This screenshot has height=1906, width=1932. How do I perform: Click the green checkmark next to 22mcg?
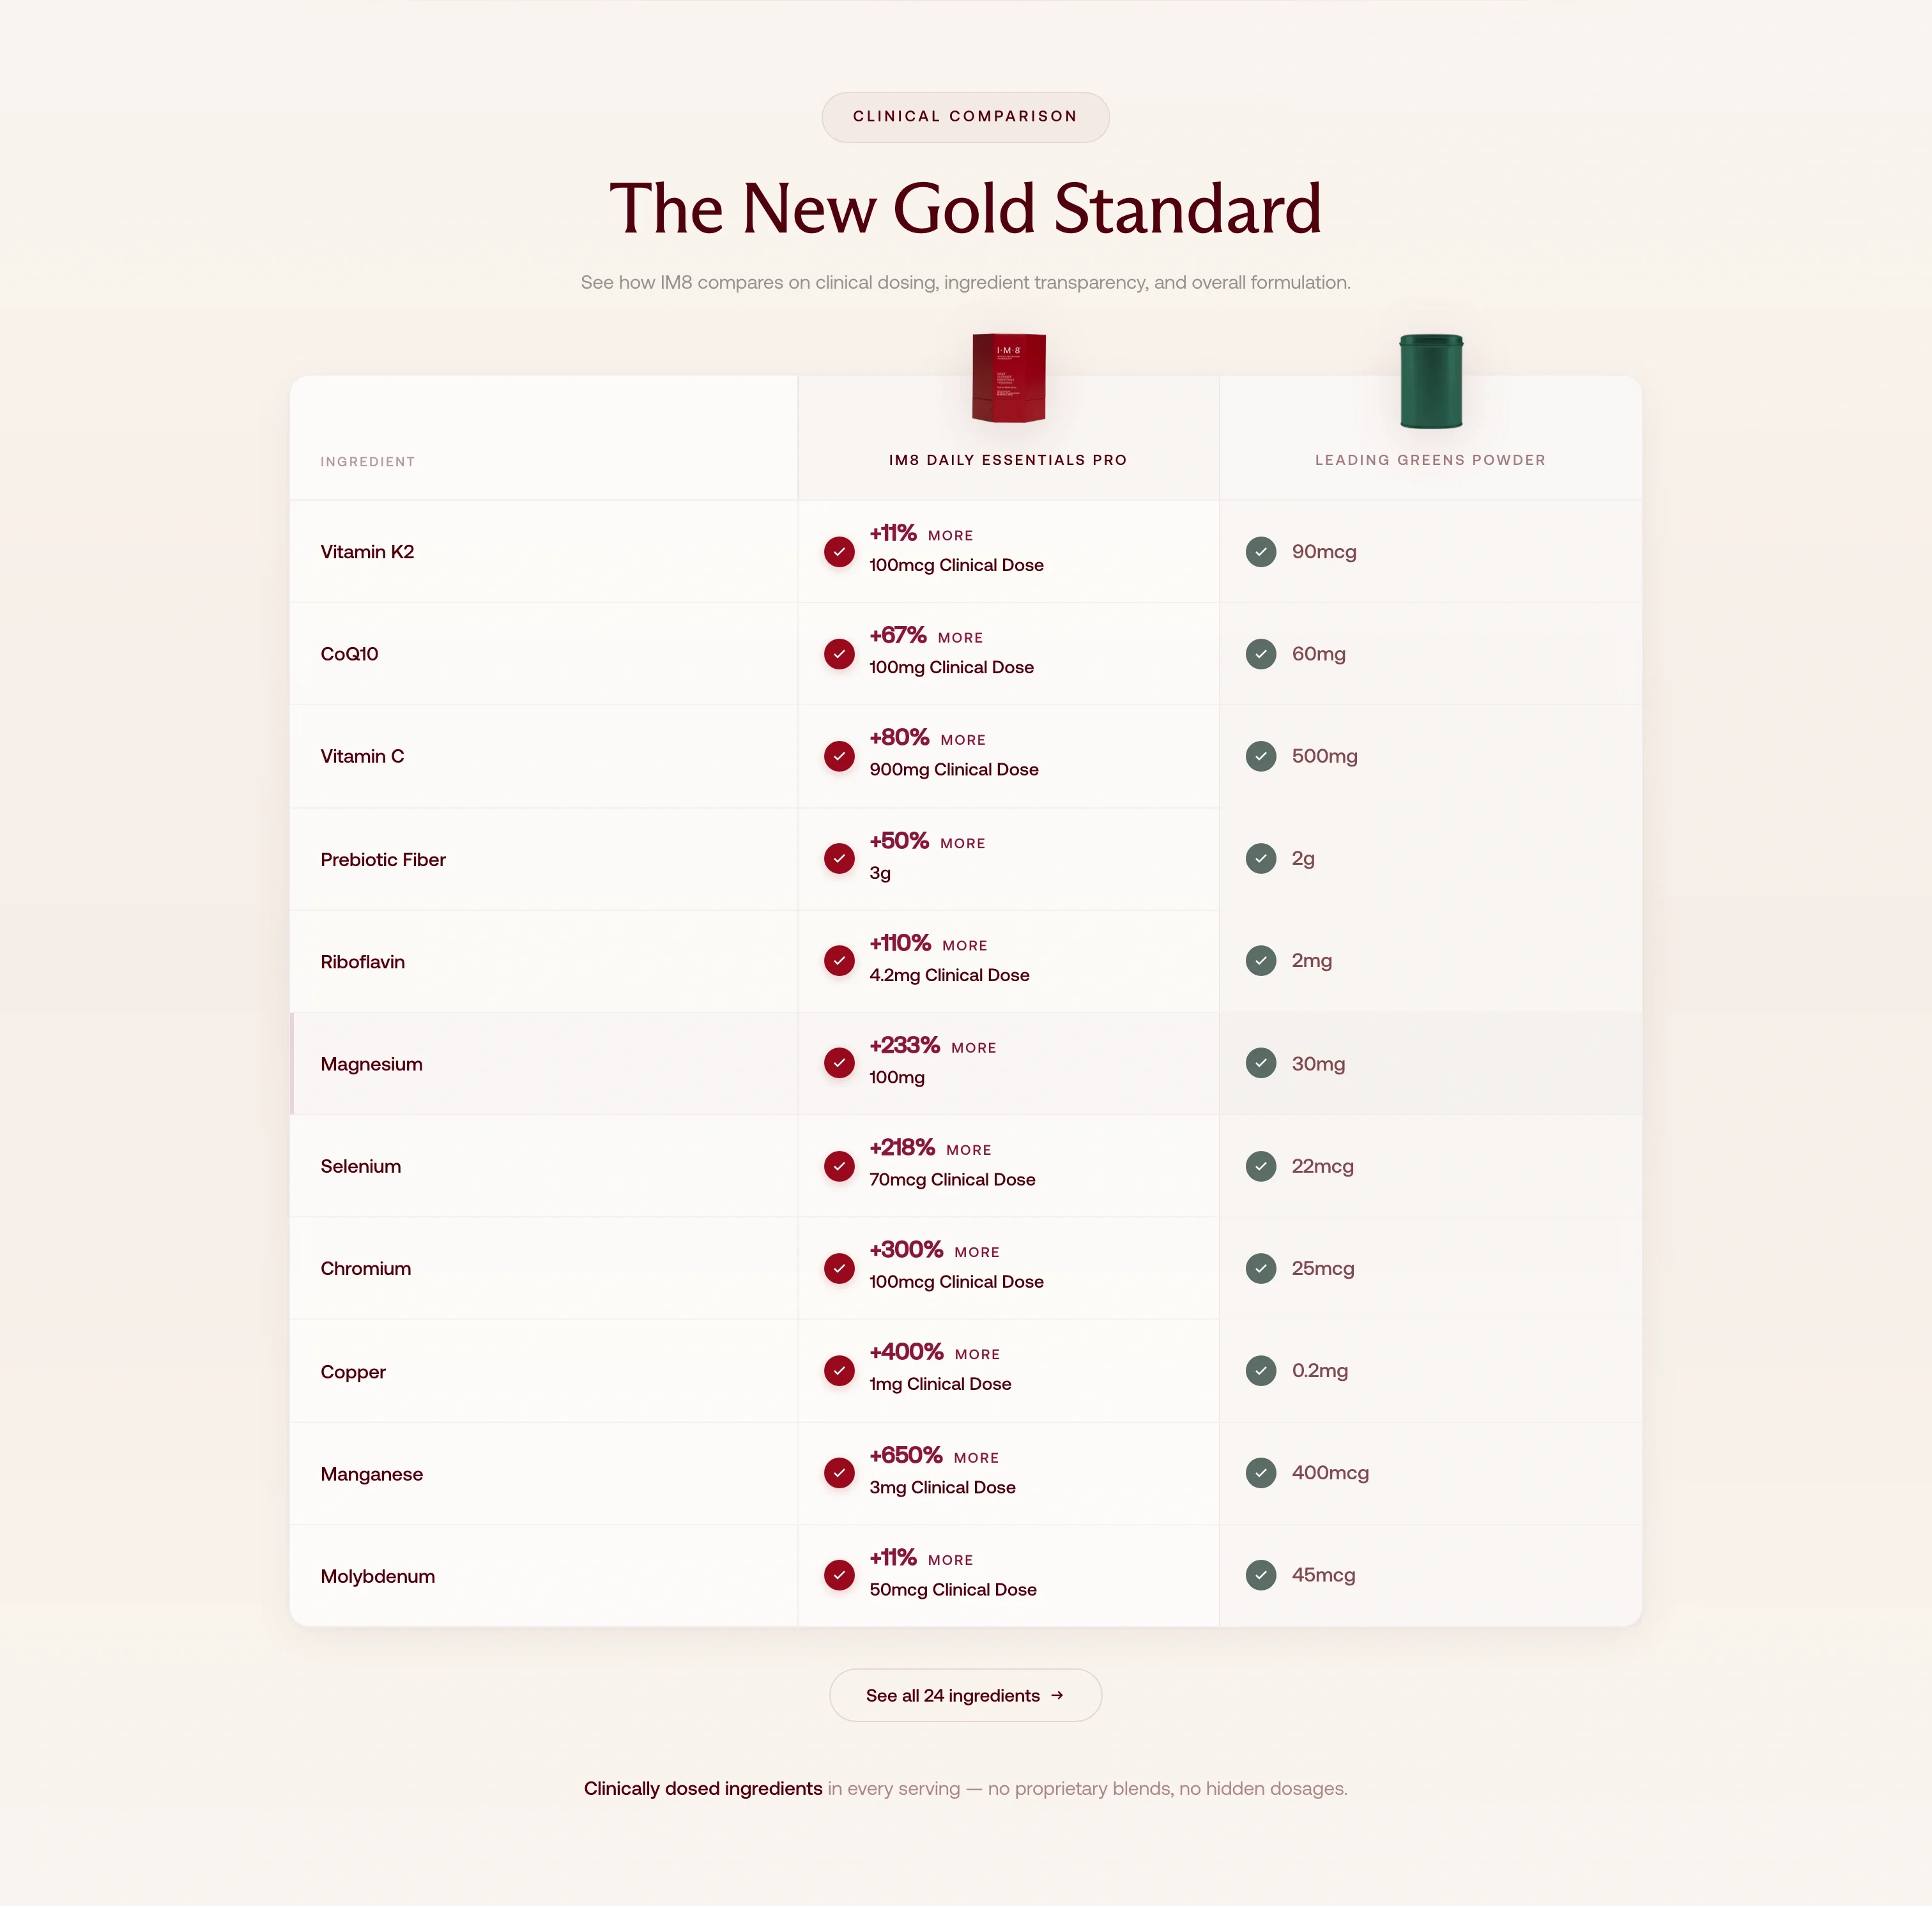(1260, 1166)
